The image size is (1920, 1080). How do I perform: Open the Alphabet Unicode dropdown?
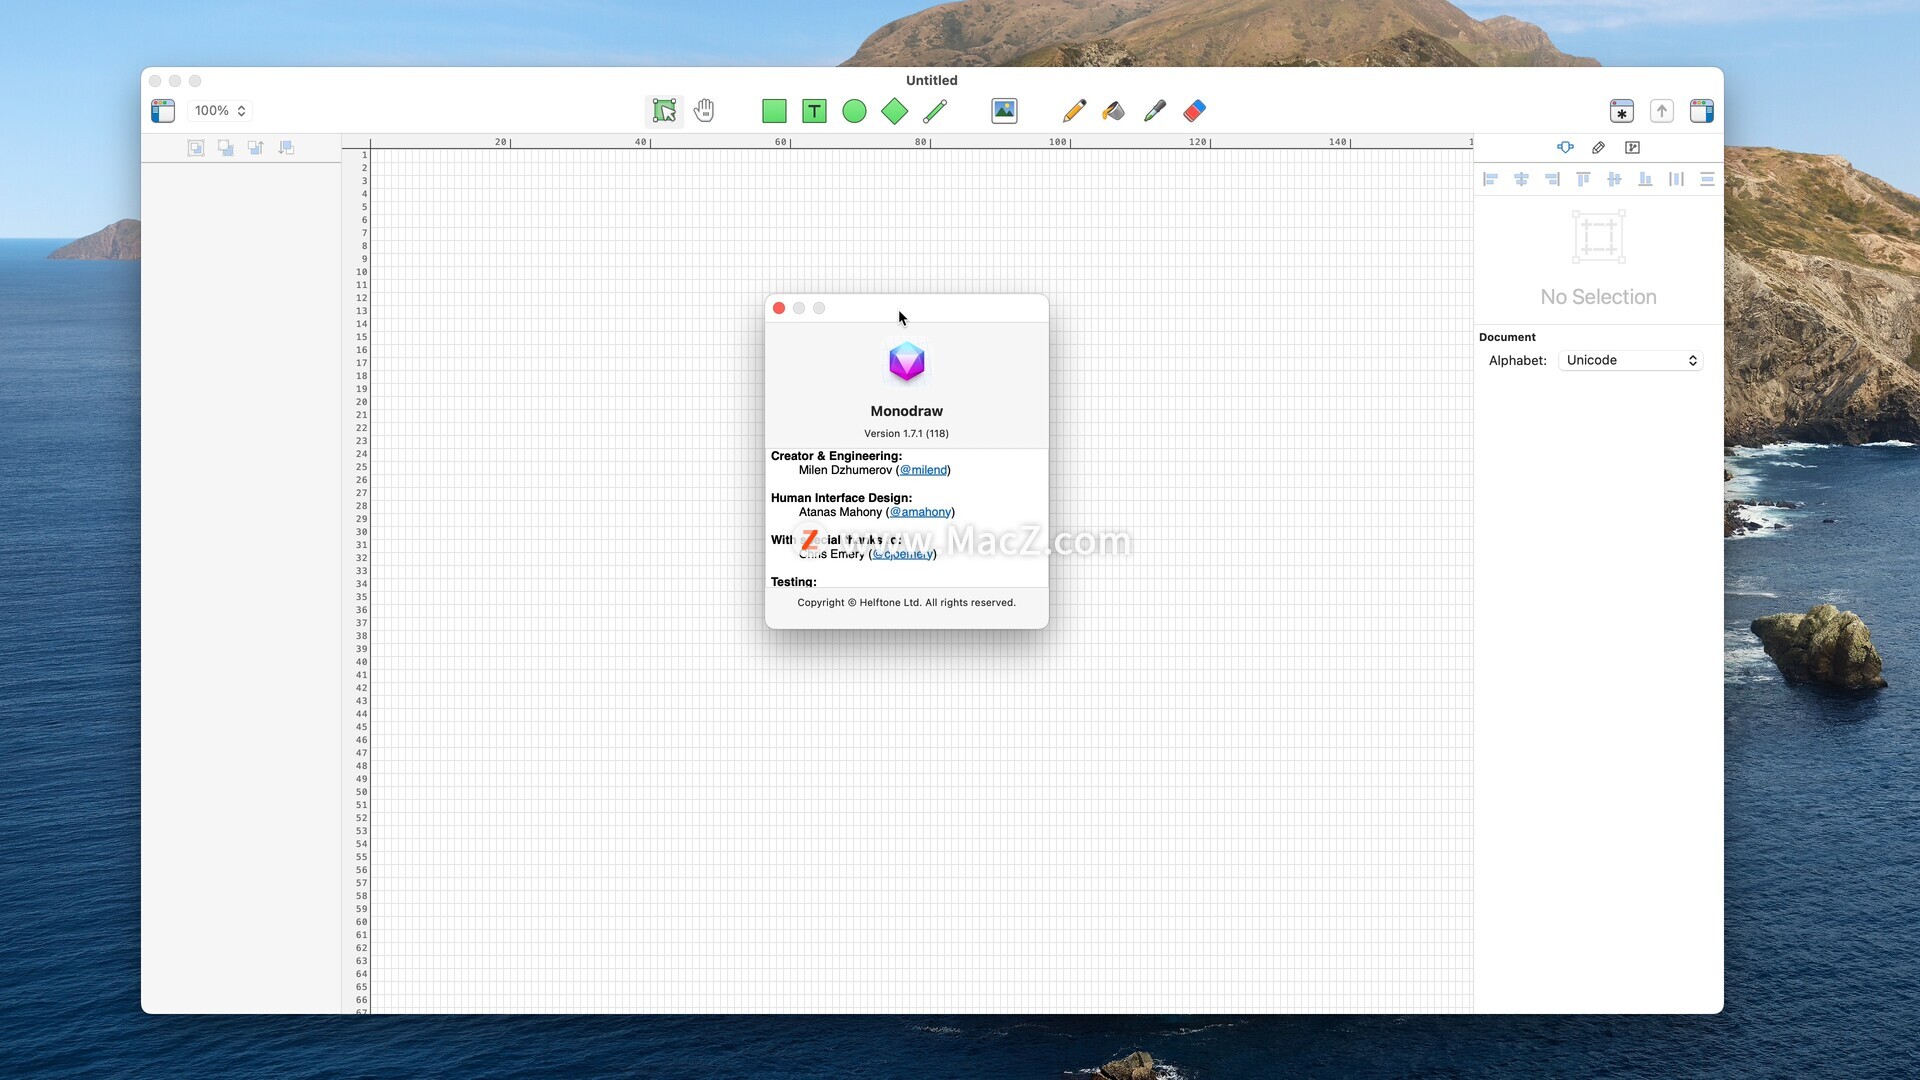(1631, 361)
